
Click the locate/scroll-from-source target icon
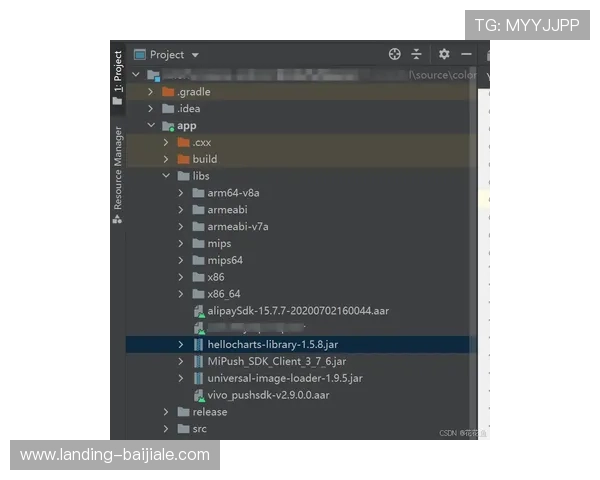pos(395,54)
